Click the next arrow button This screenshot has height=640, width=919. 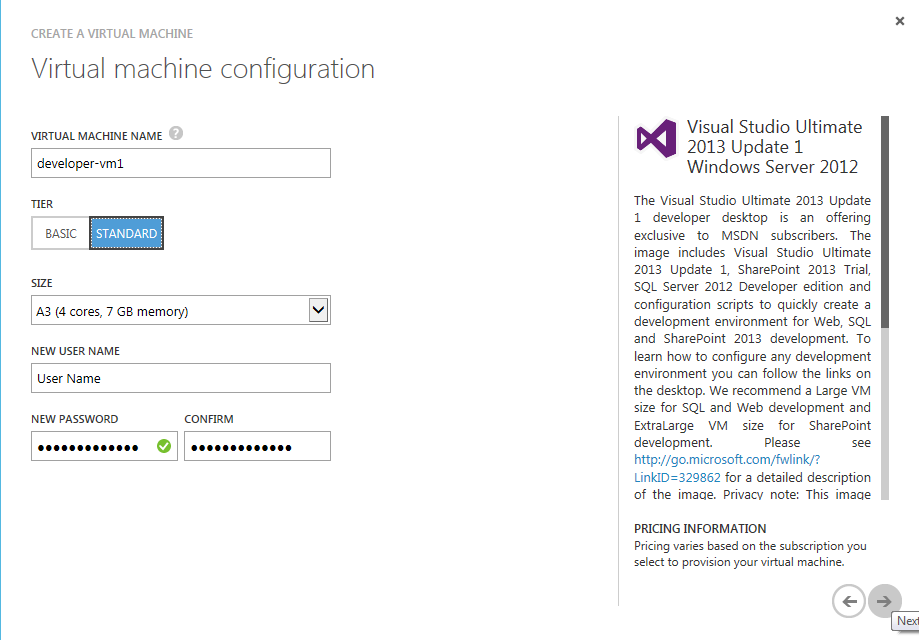coord(884,601)
